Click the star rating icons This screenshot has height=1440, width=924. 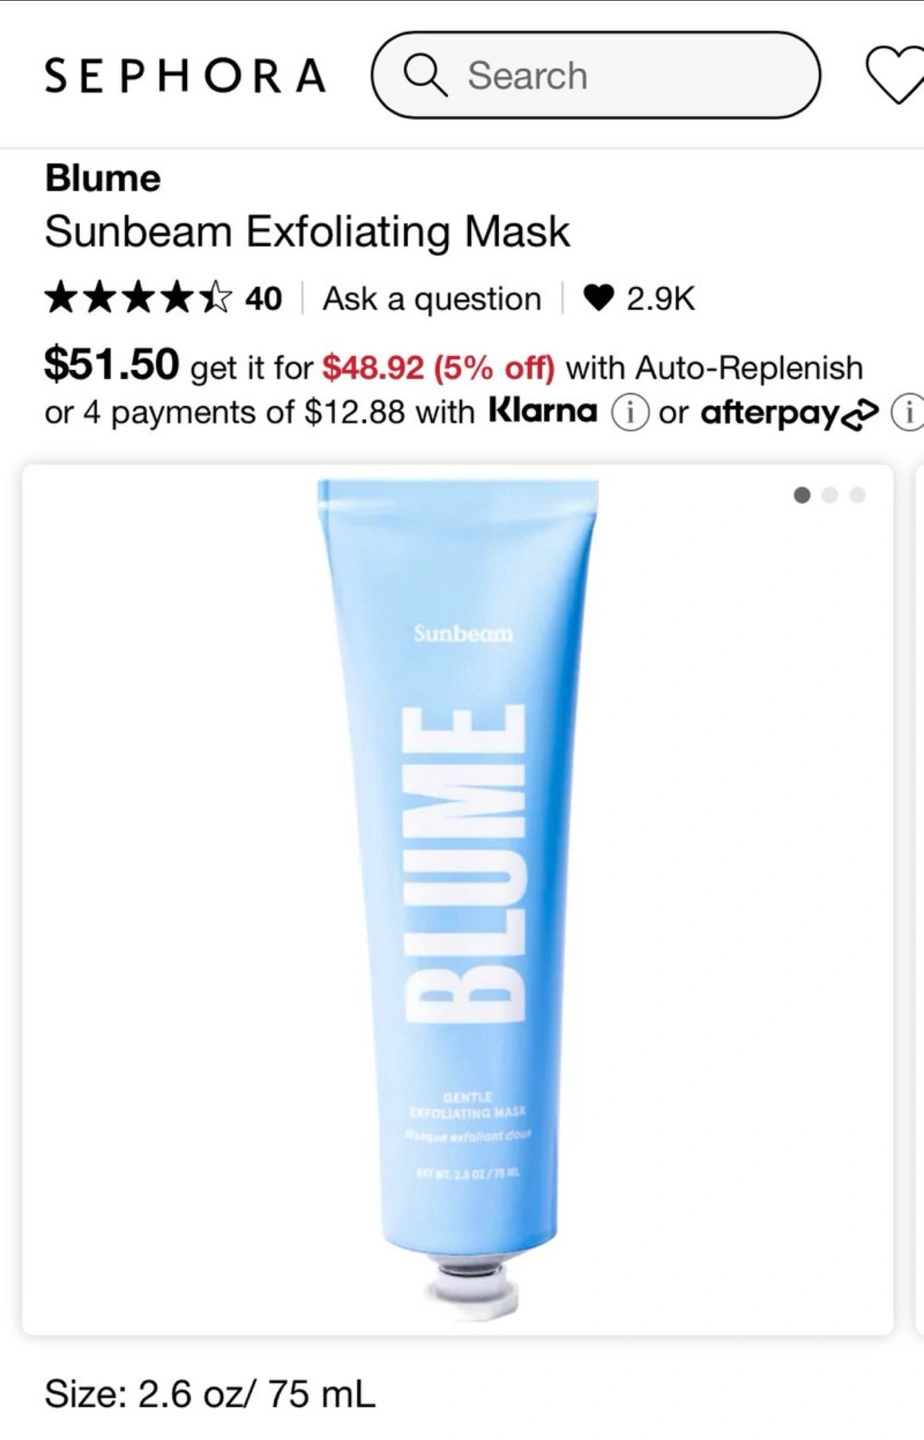pos(139,298)
